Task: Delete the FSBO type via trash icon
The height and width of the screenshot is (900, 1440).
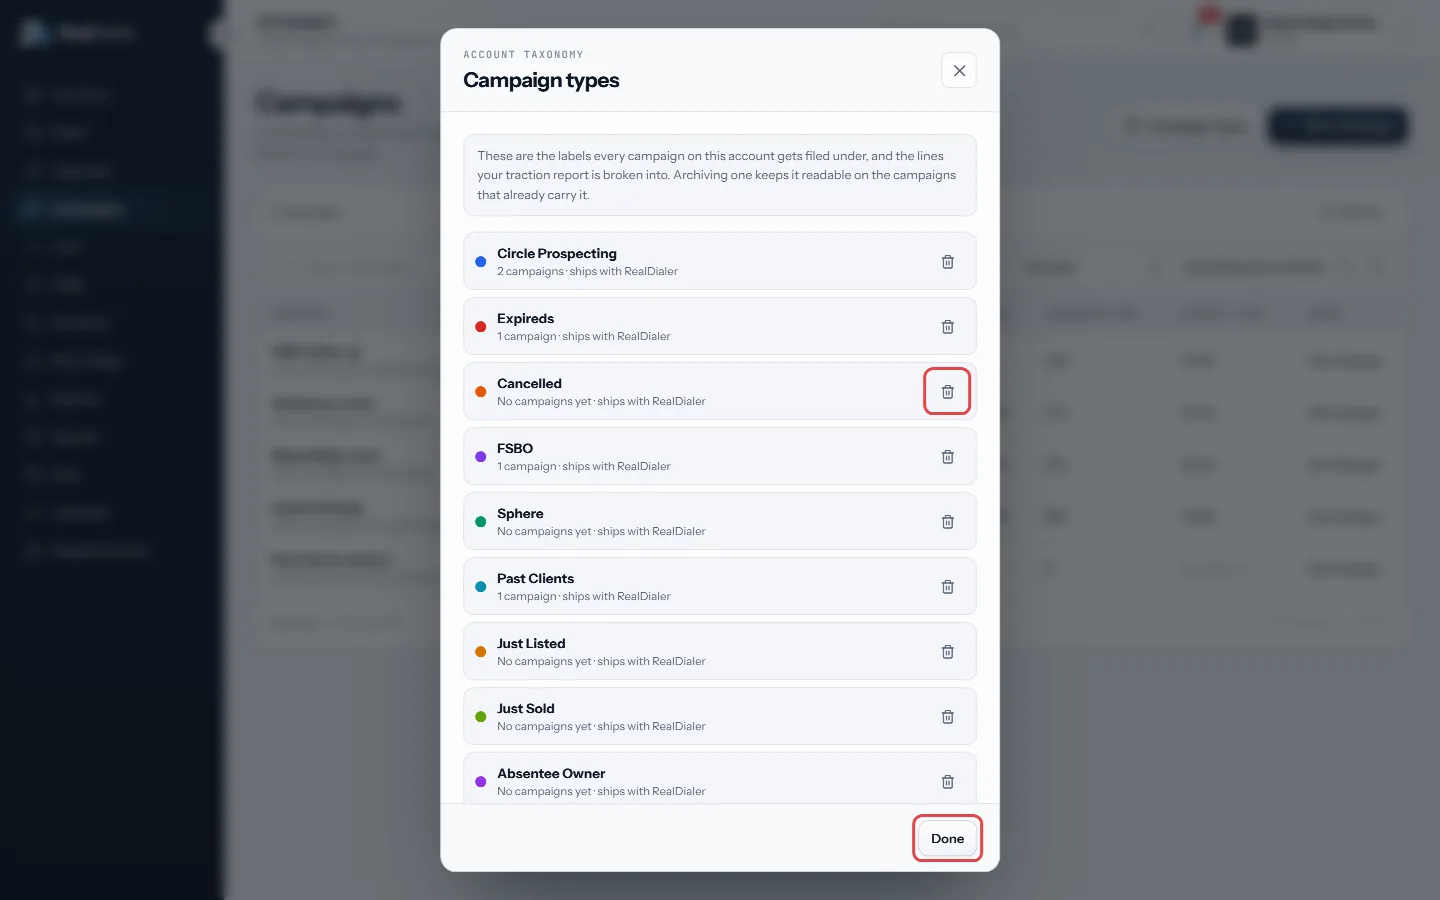Action: 947,457
